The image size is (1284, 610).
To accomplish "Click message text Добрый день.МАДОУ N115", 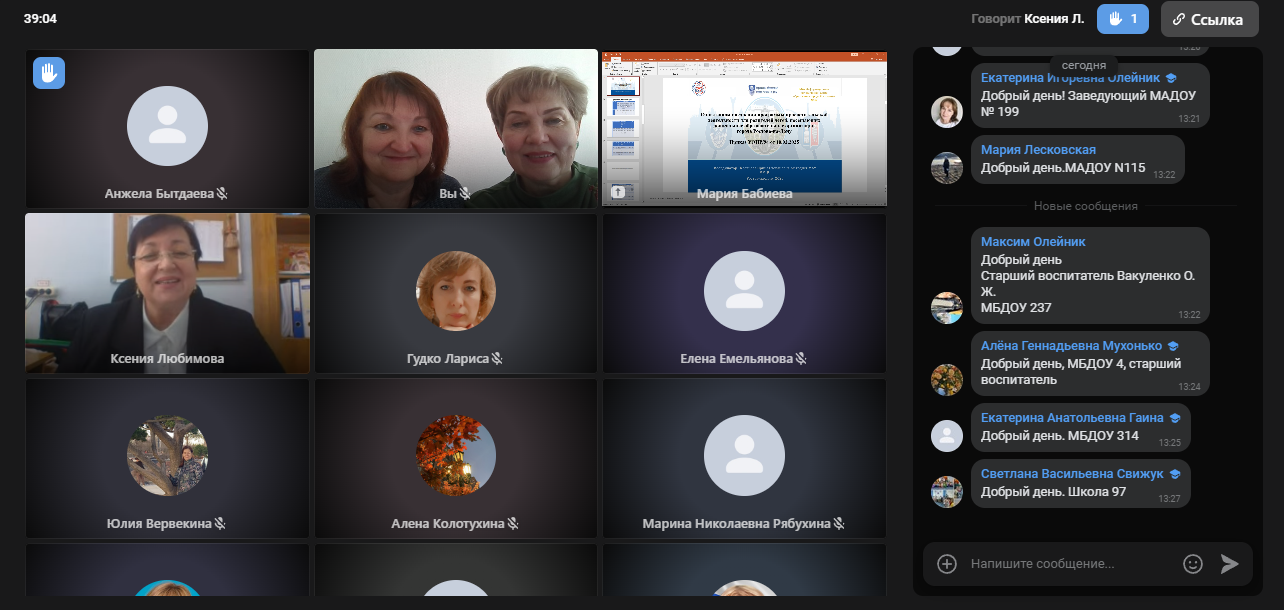I will (x=1063, y=168).
